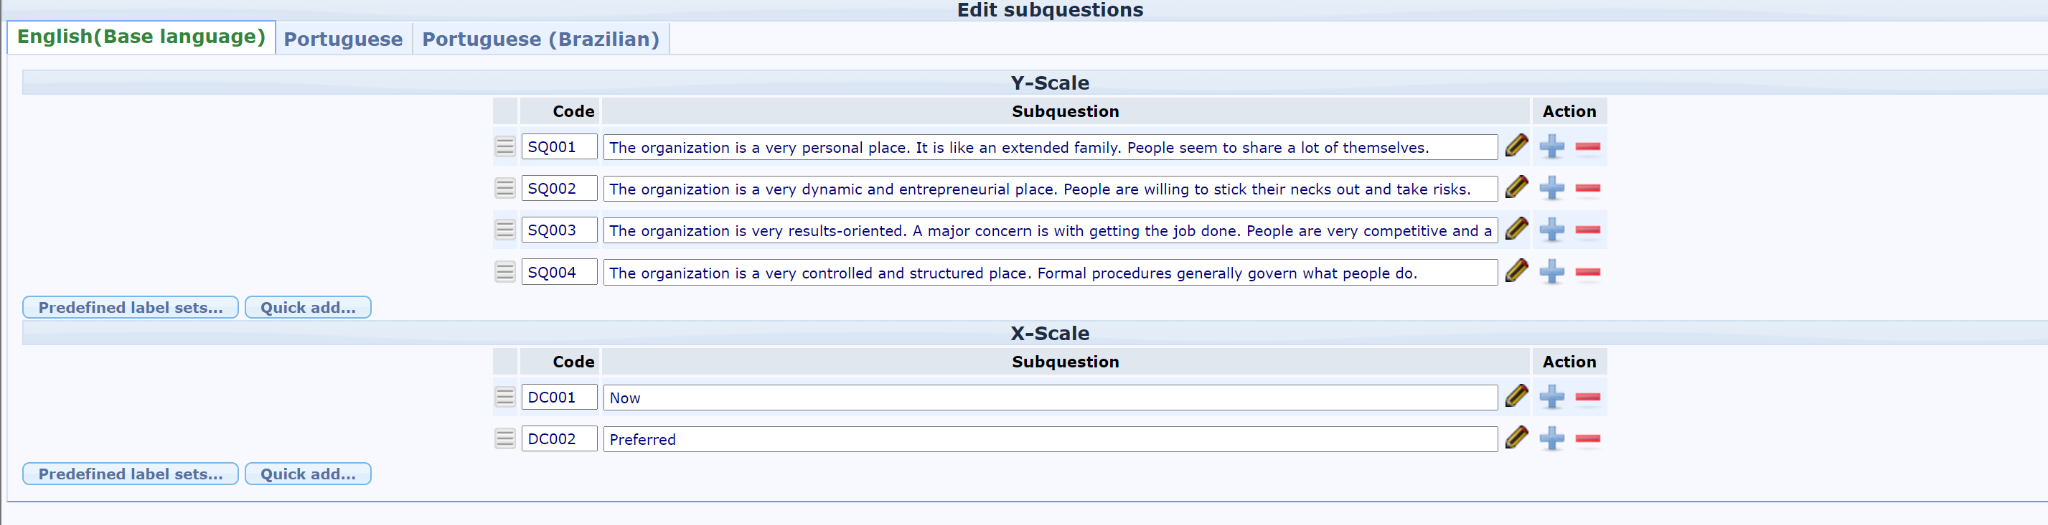This screenshot has height=525, width=2048.
Task: Open the Portuguese (Brazilian) language tab
Action: coord(540,39)
